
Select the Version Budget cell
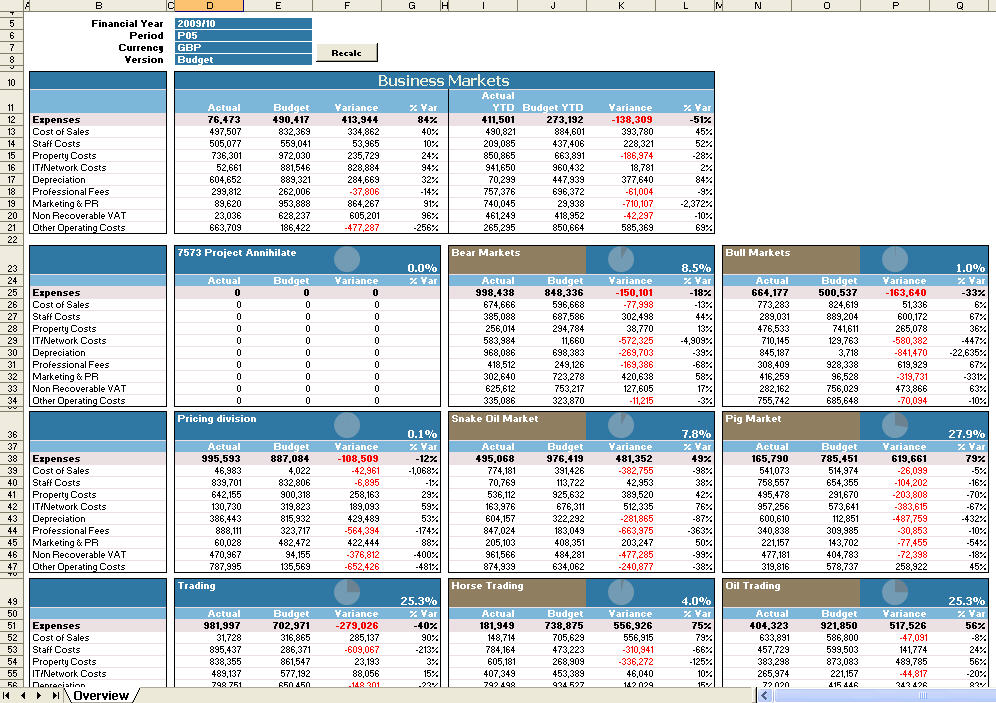(243, 60)
